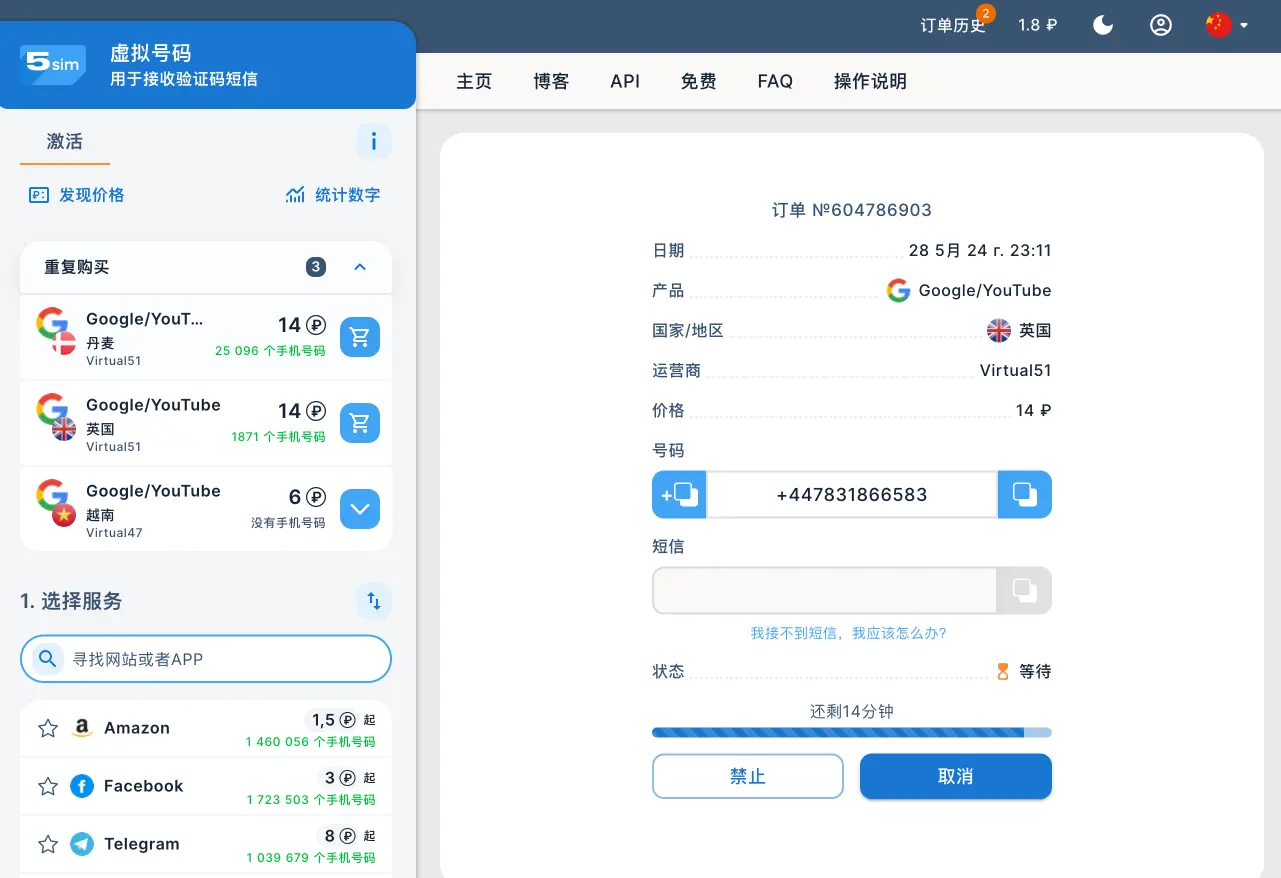Click Amazon price 1,5 ₽
This screenshot has width=1281, height=878.
[x=332, y=720]
